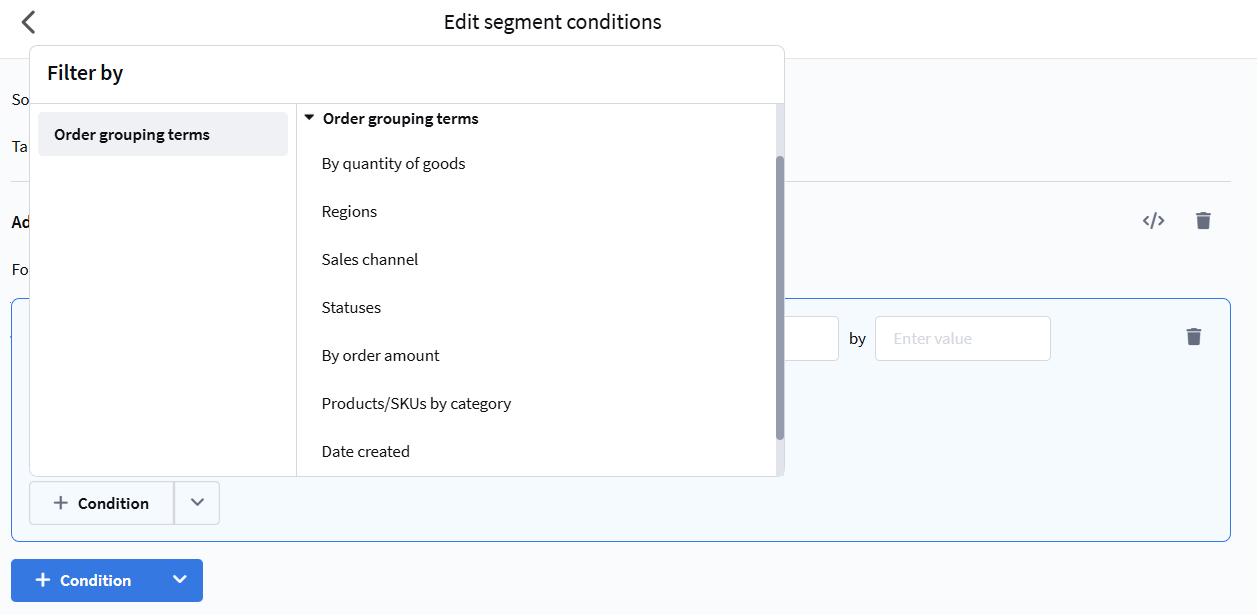
Task: Select Date created filter option
Action: pyautogui.click(x=365, y=451)
